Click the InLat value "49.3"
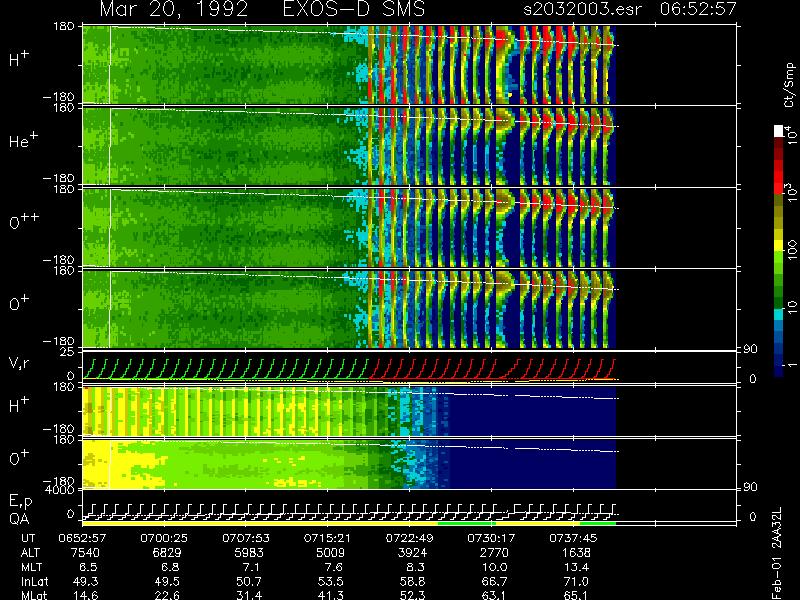 click(x=86, y=581)
